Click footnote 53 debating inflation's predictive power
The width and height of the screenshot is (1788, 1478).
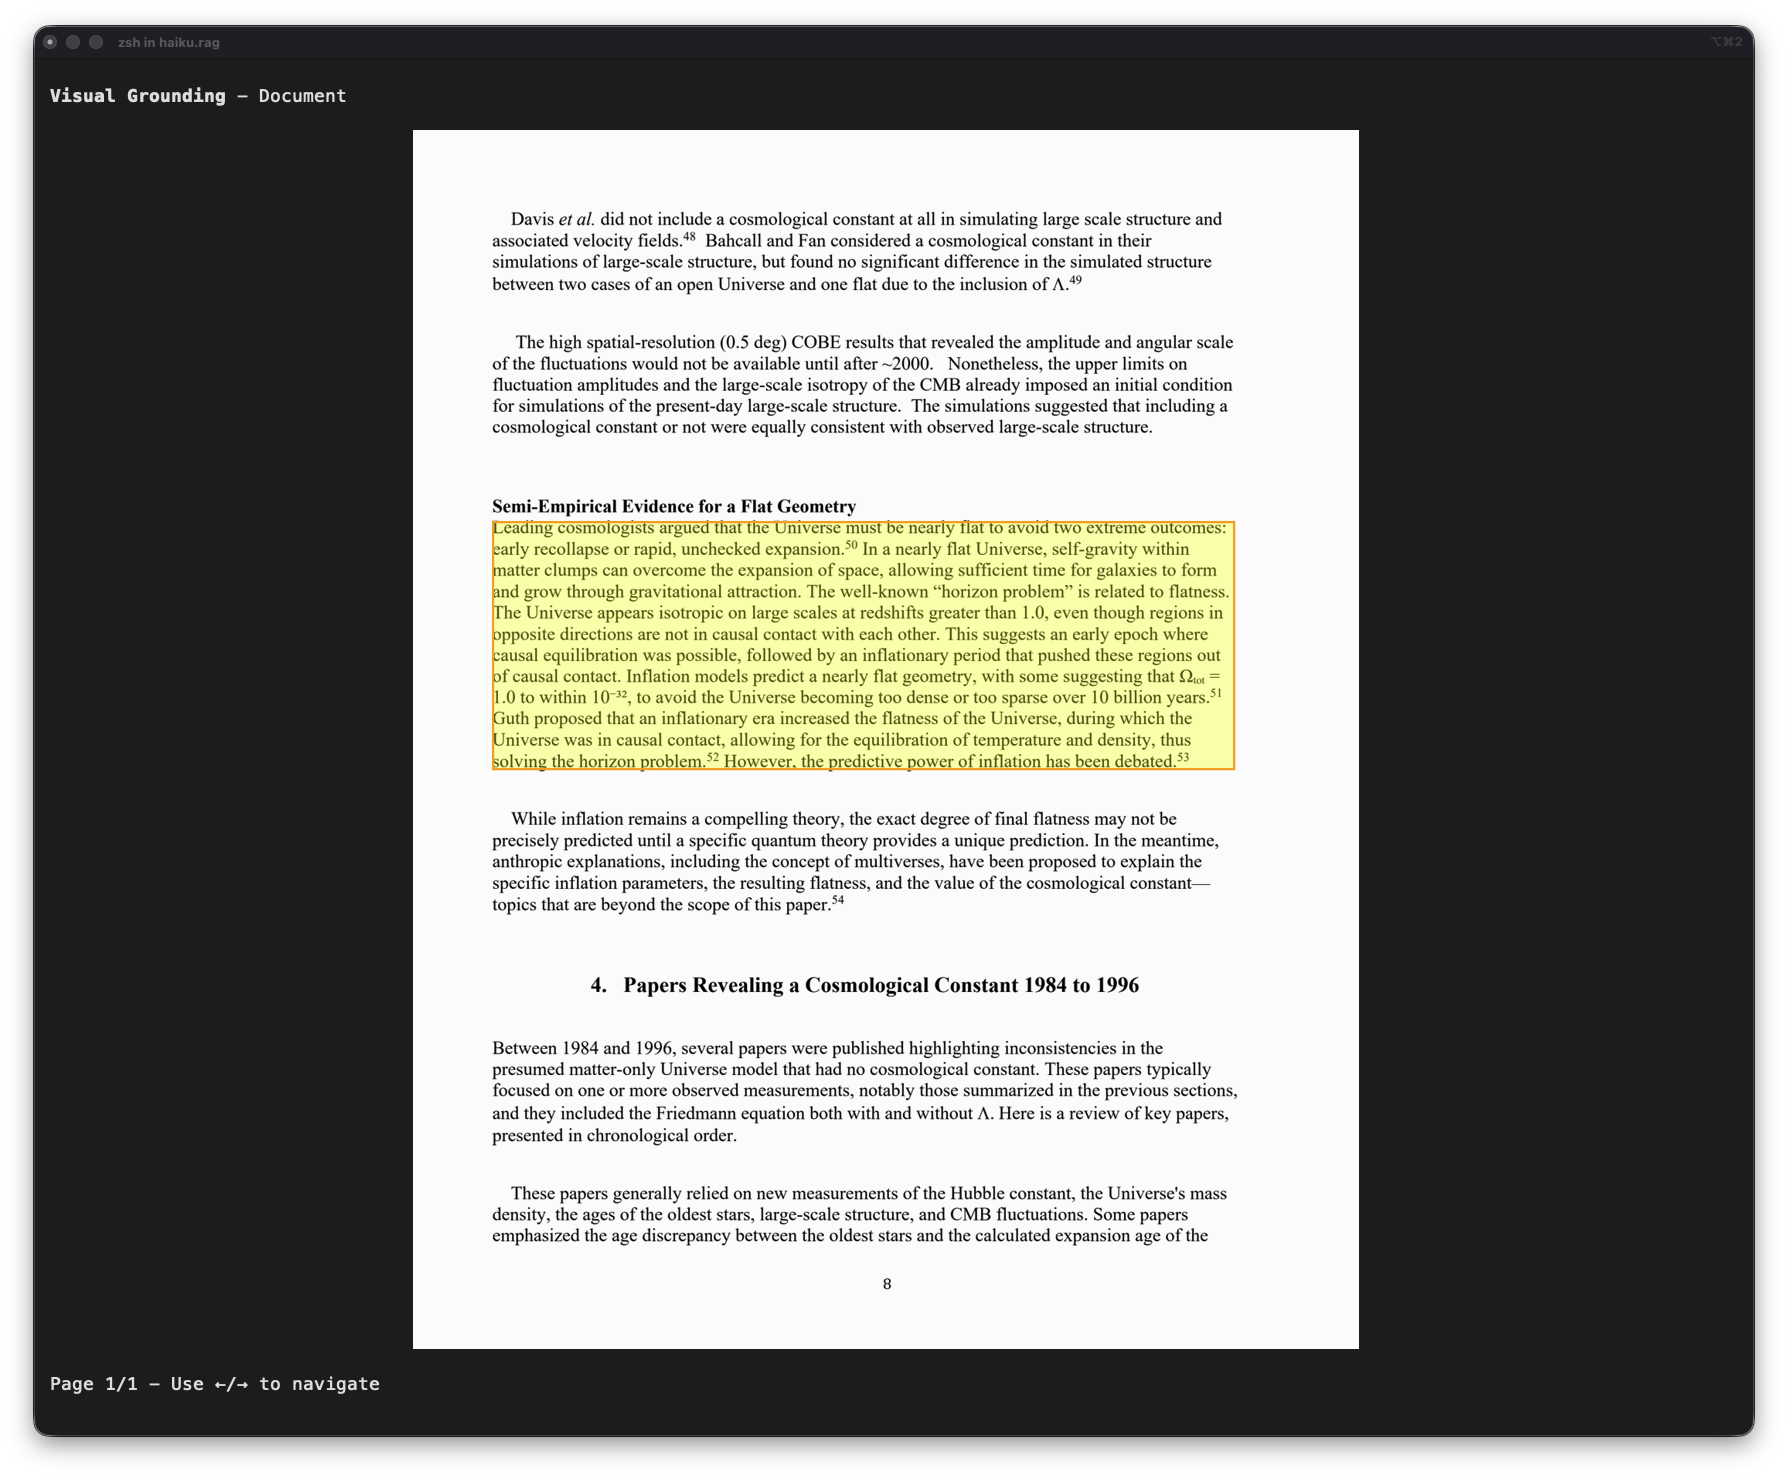tap(1181, 755)
